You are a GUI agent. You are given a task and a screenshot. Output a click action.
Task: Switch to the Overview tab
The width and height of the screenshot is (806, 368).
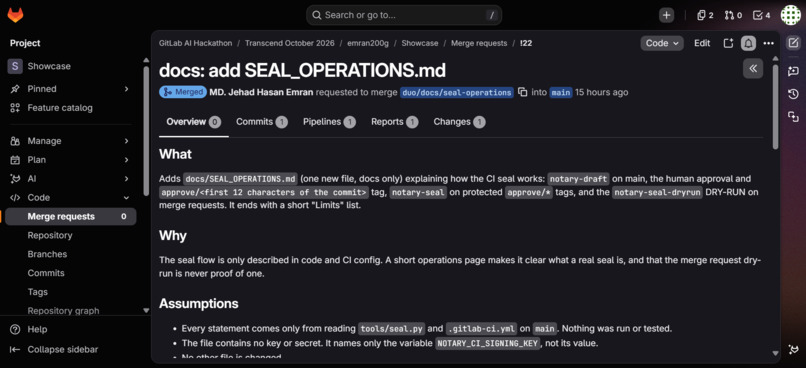(193, 122)
